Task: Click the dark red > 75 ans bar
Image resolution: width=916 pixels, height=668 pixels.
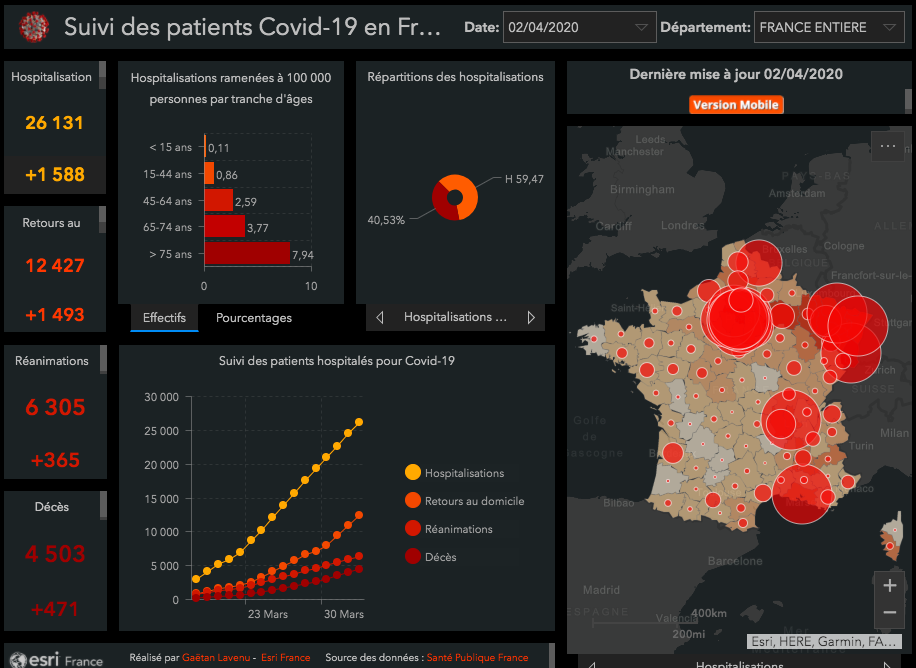Action: (246, 253)
